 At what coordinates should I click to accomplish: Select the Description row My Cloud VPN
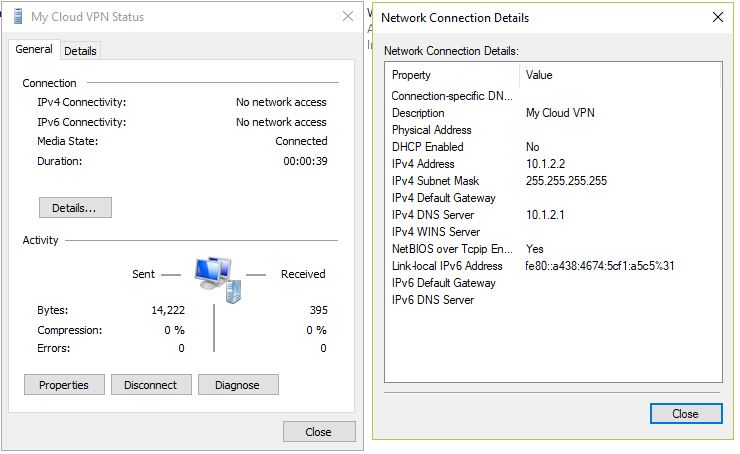(553, 113)
